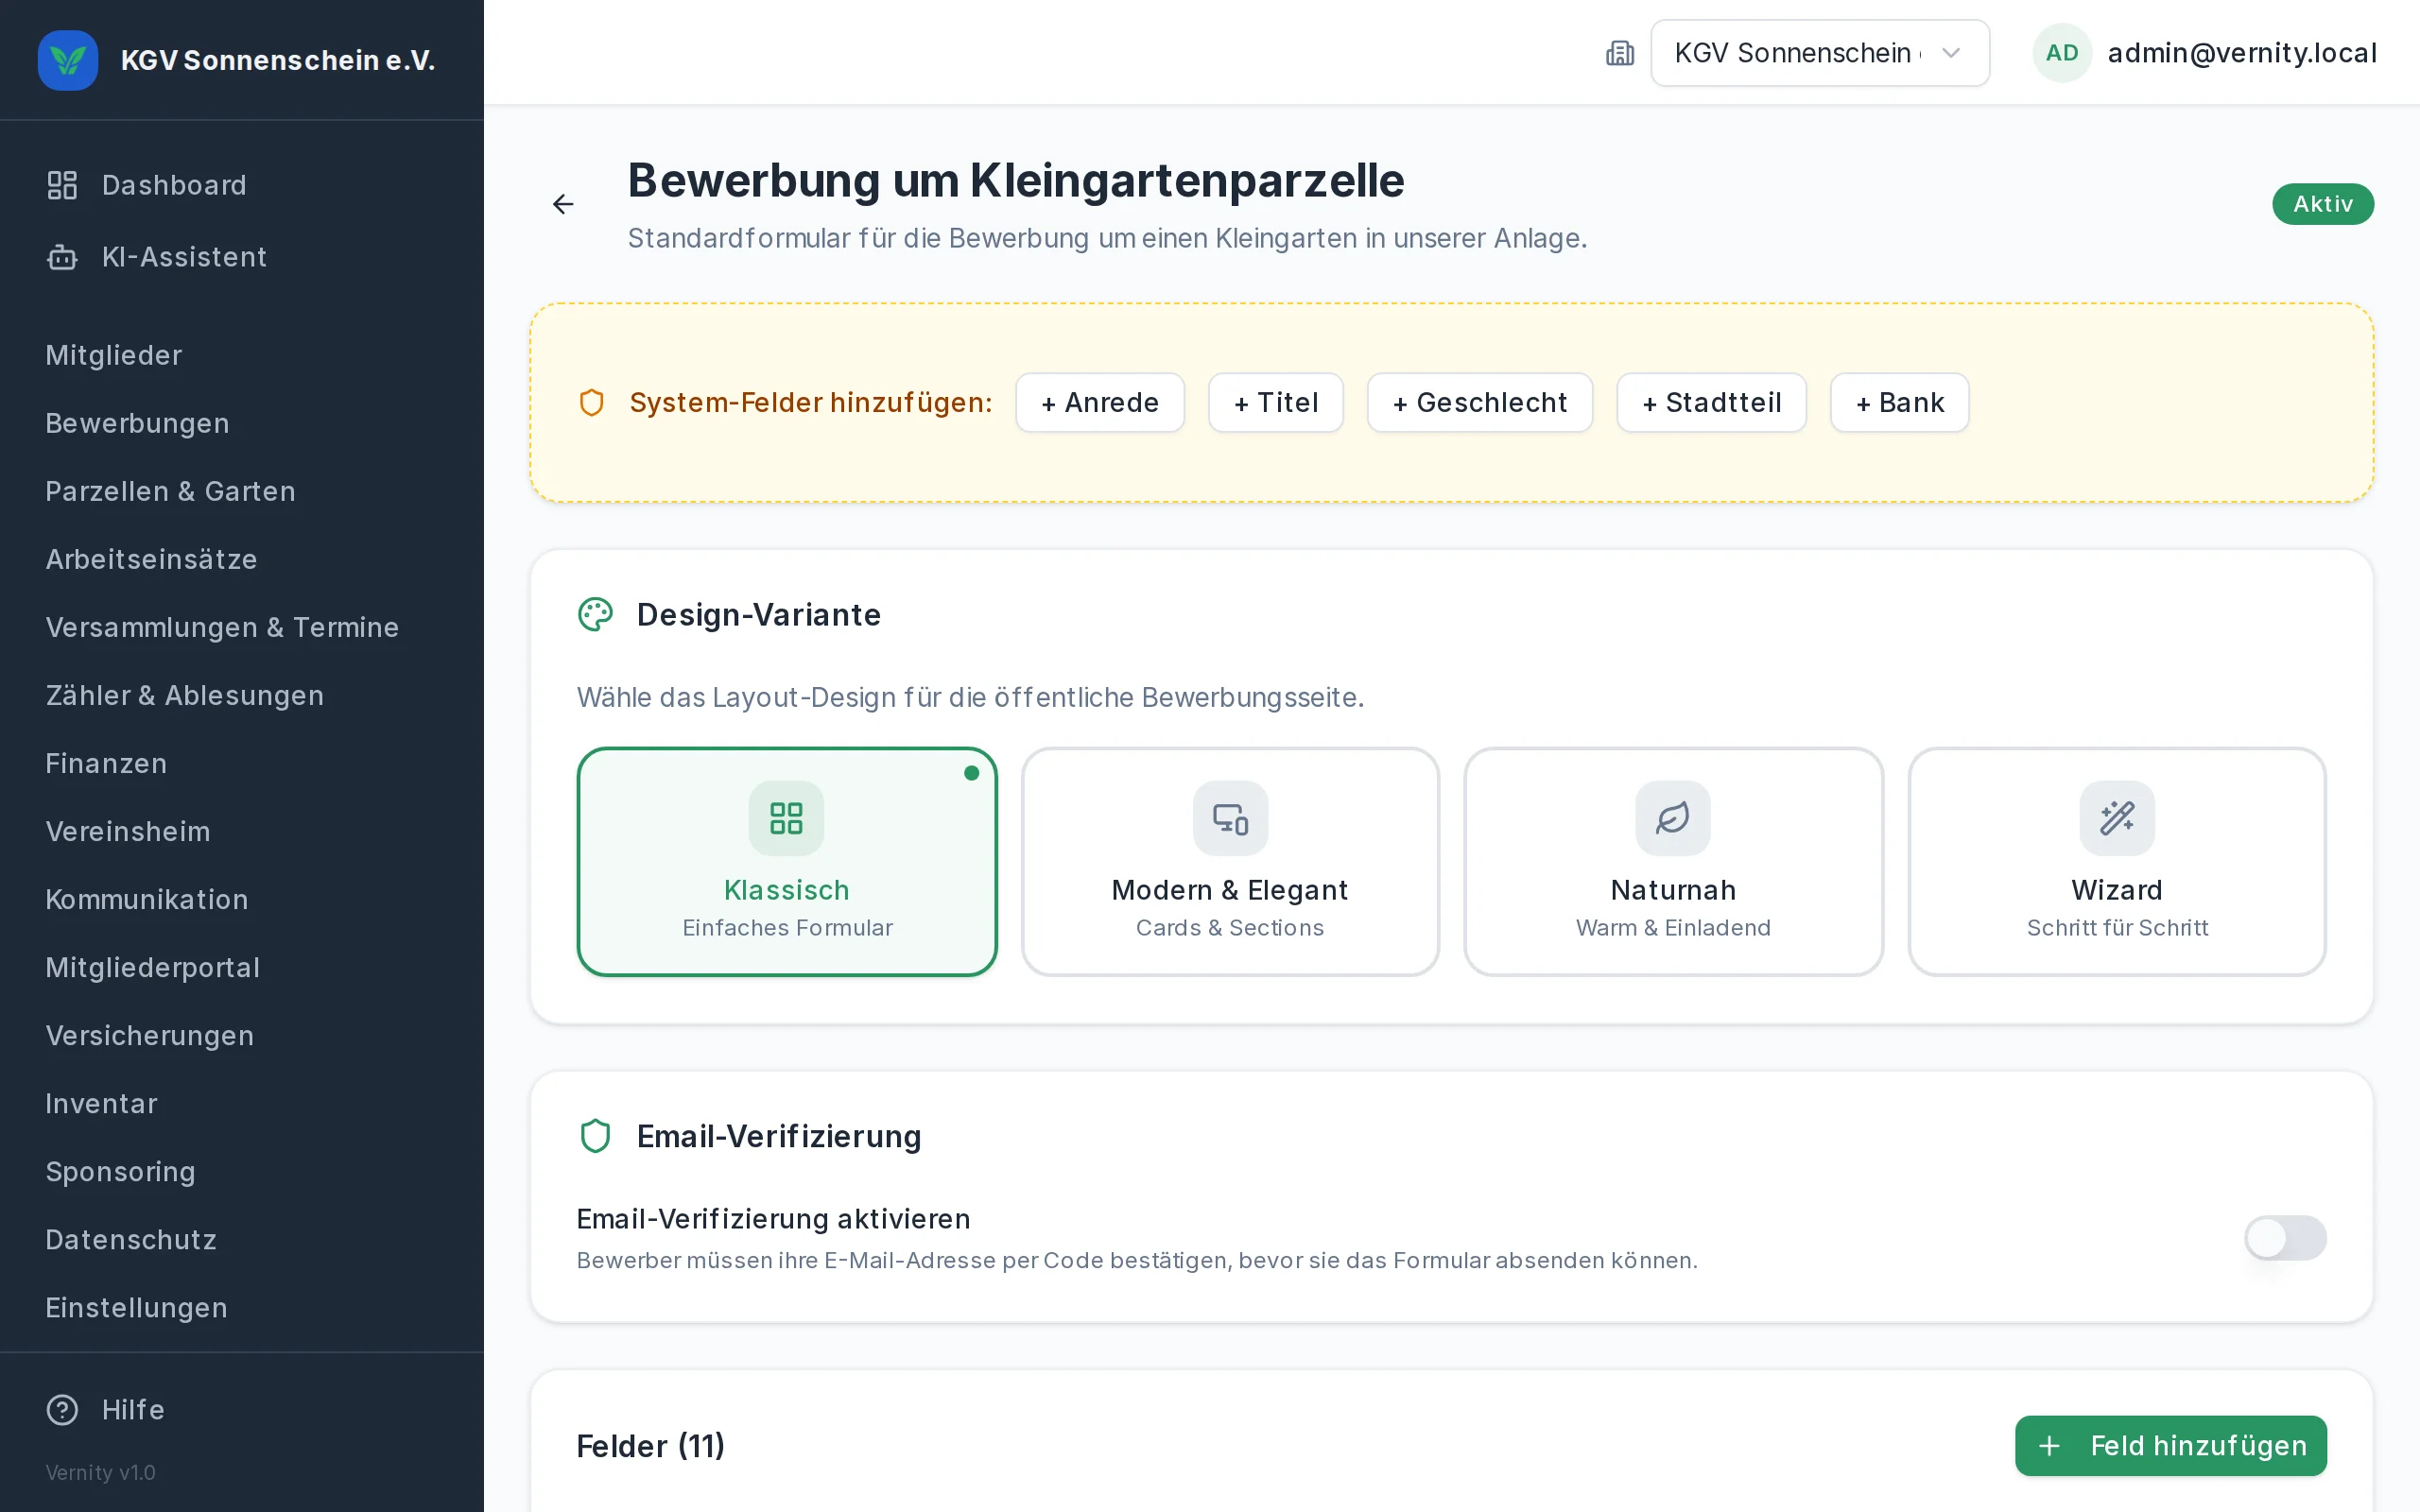Viewport: 2420px width, 1512px height.
Task: Add the Geschlecht system field
Action: [x=1480, y=403]
